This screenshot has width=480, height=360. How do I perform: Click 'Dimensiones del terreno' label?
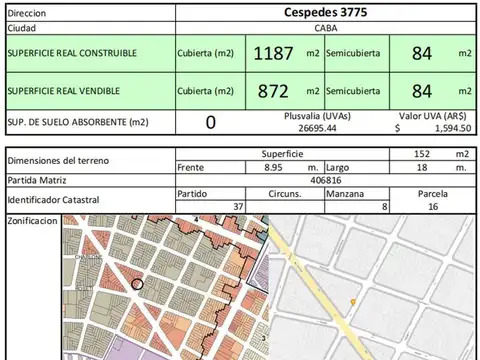coord(58,161)
